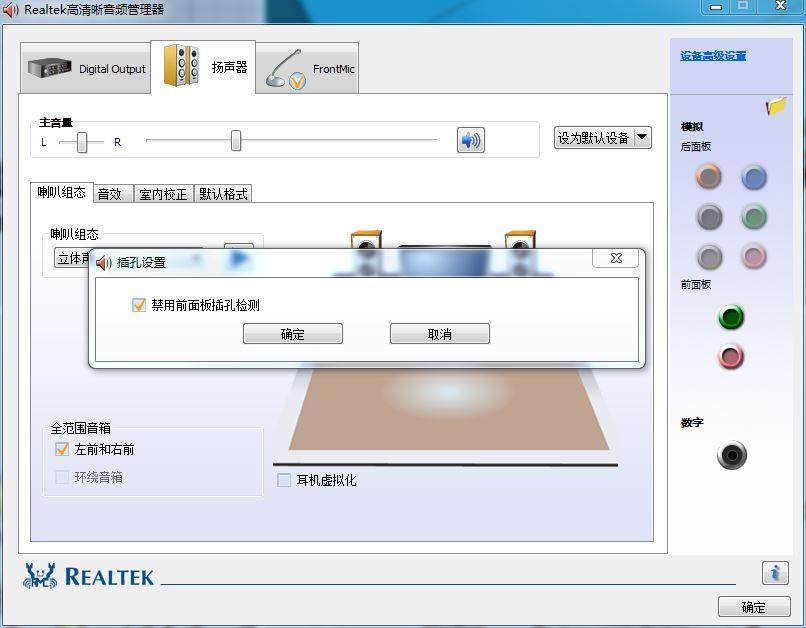Screen dimensions: 806x628
Task: Select the green headphone jack under 前面板
Action: 731,318
